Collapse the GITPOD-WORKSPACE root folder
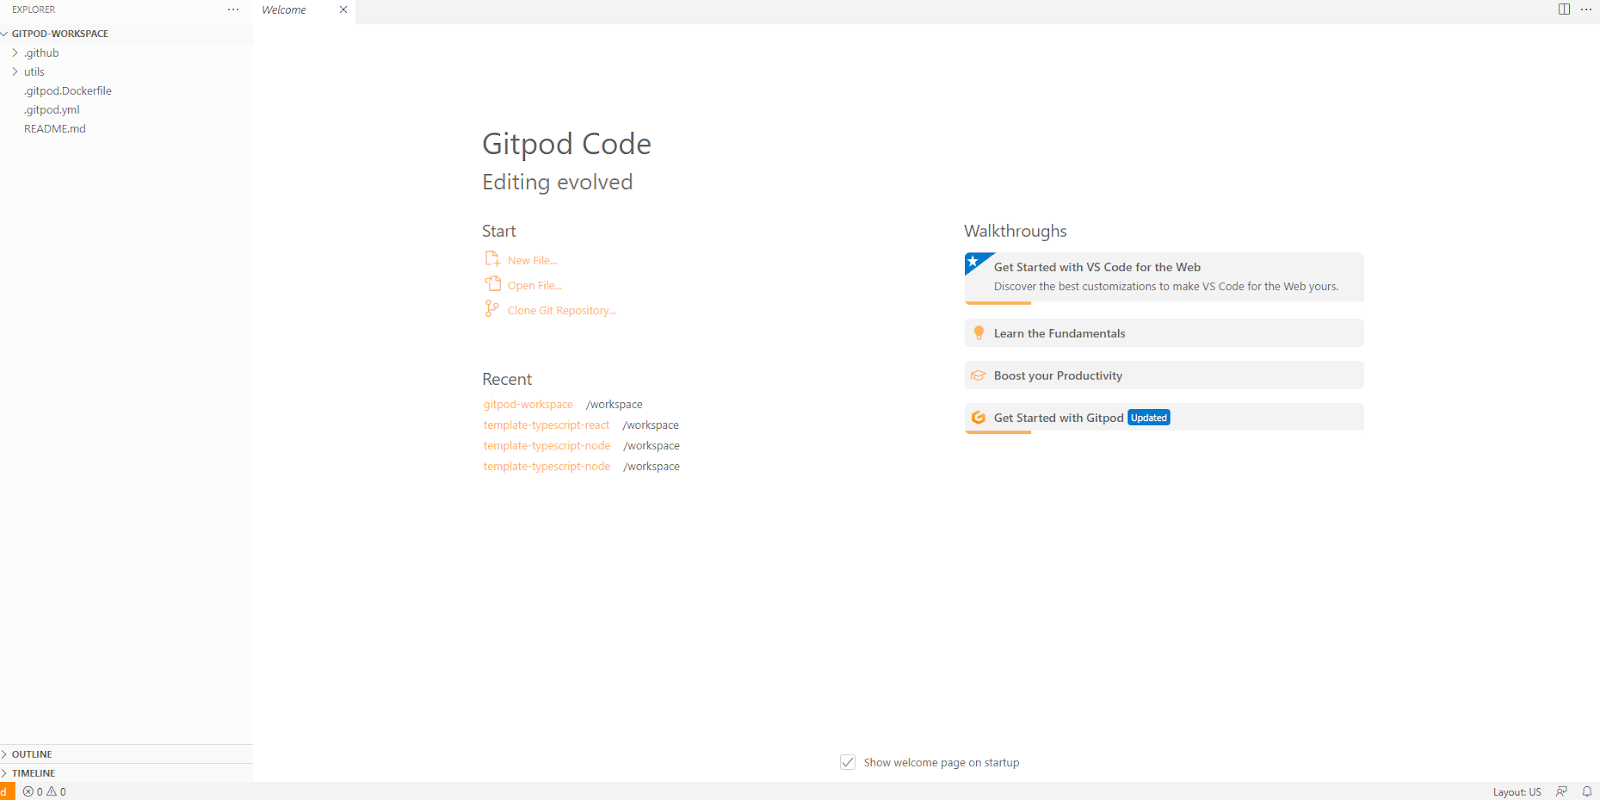The width and height of the screenshot is (1600, 800). [x=59, y=34]
